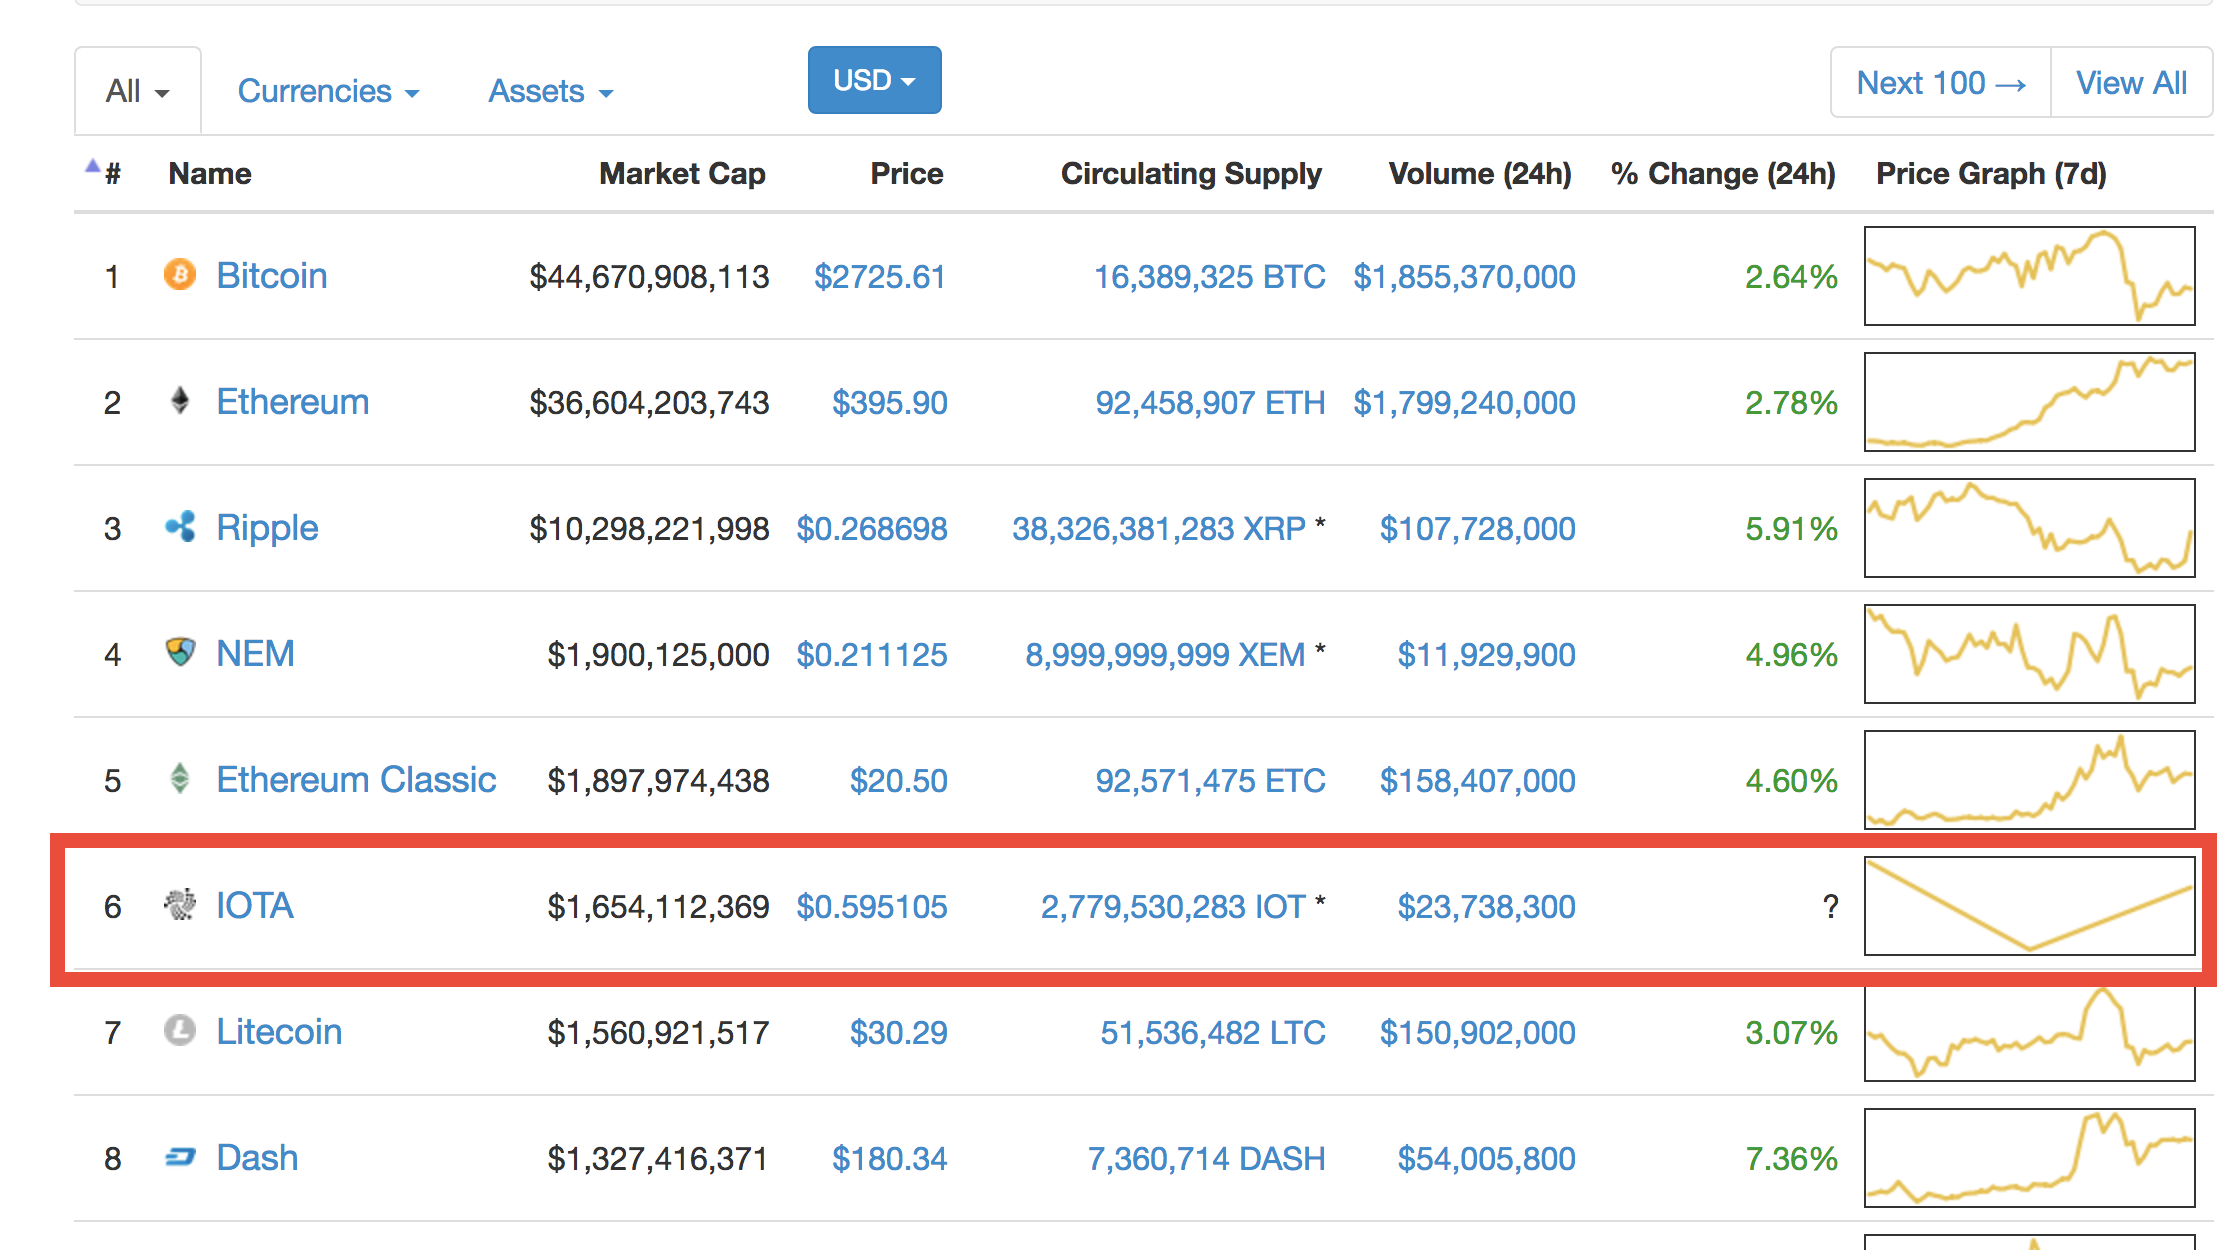The image size is (2230, 1250).
Task: Click Ethereum Classic price $20.50
Action: [x=898, y=781]
